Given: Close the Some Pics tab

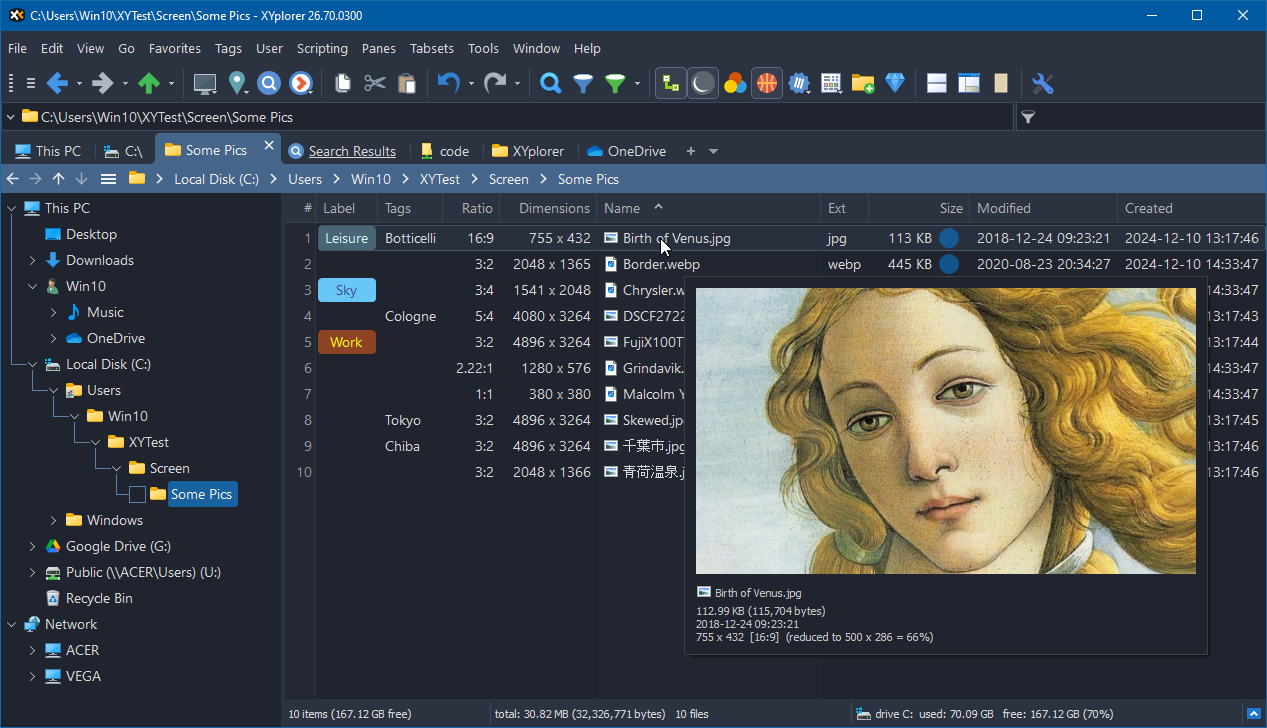Looking at the screenshot, I should coord(267,144).
